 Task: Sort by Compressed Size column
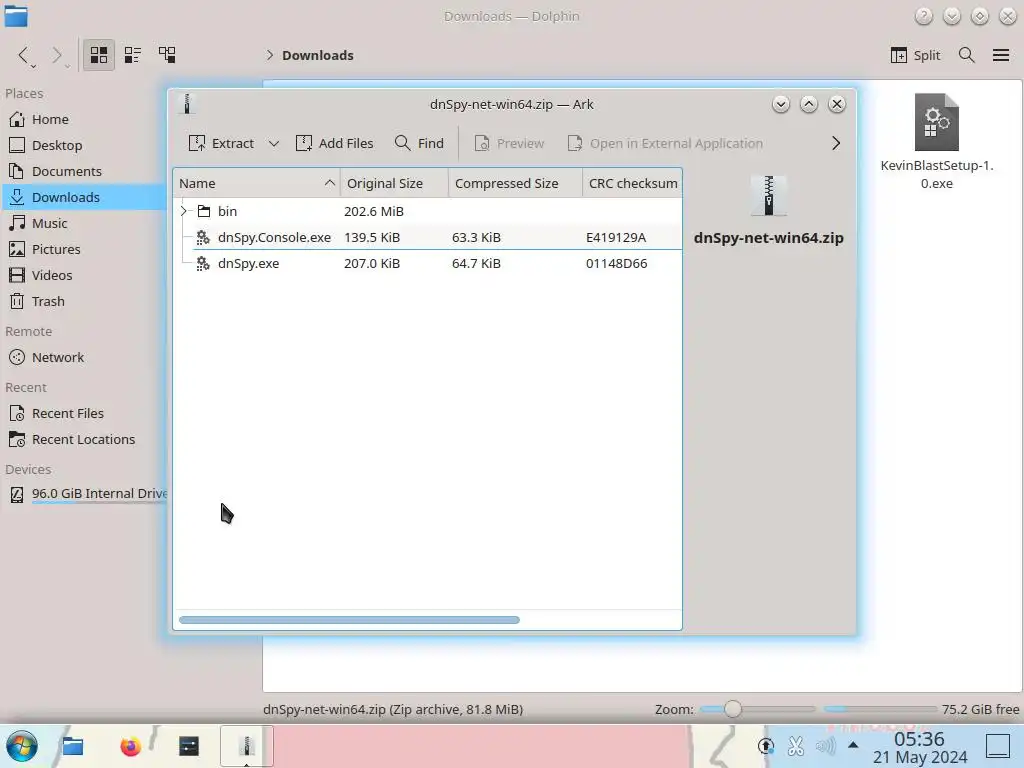515,184
